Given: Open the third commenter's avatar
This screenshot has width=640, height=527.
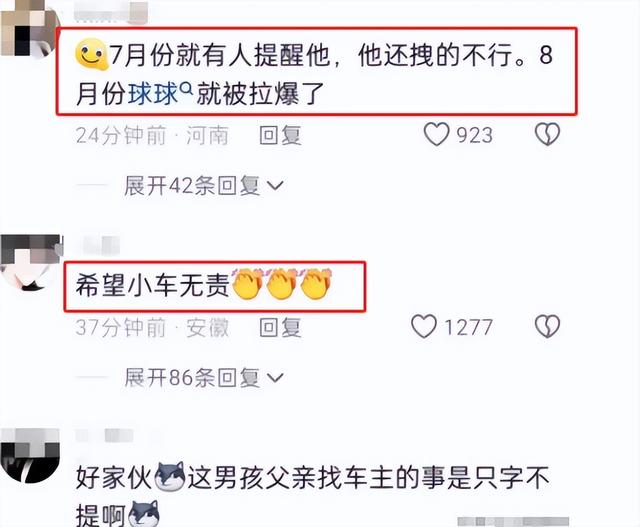Looking at the screenshot, I should tap(29, 455).
